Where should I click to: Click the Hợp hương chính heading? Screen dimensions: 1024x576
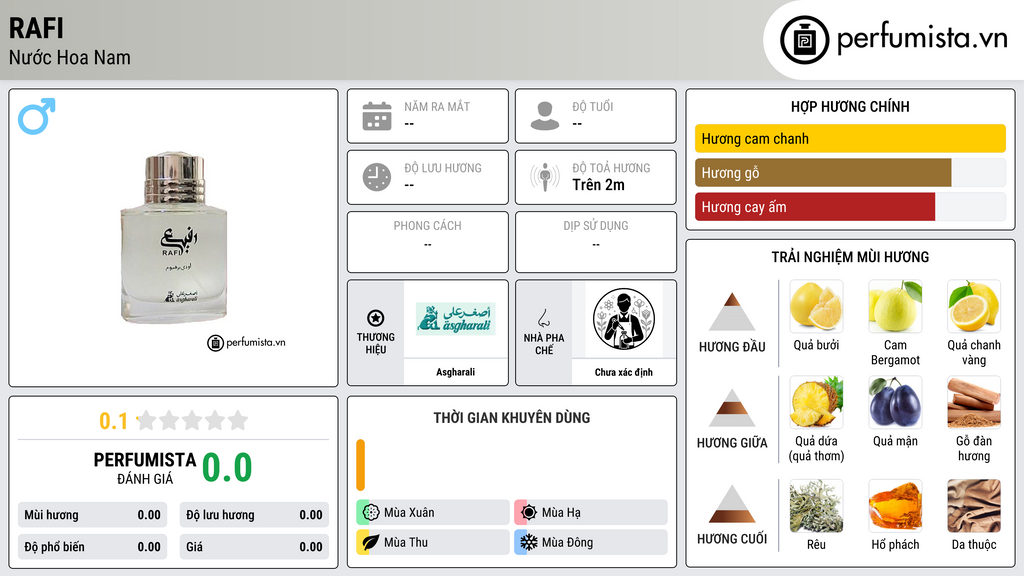point(850,106)
